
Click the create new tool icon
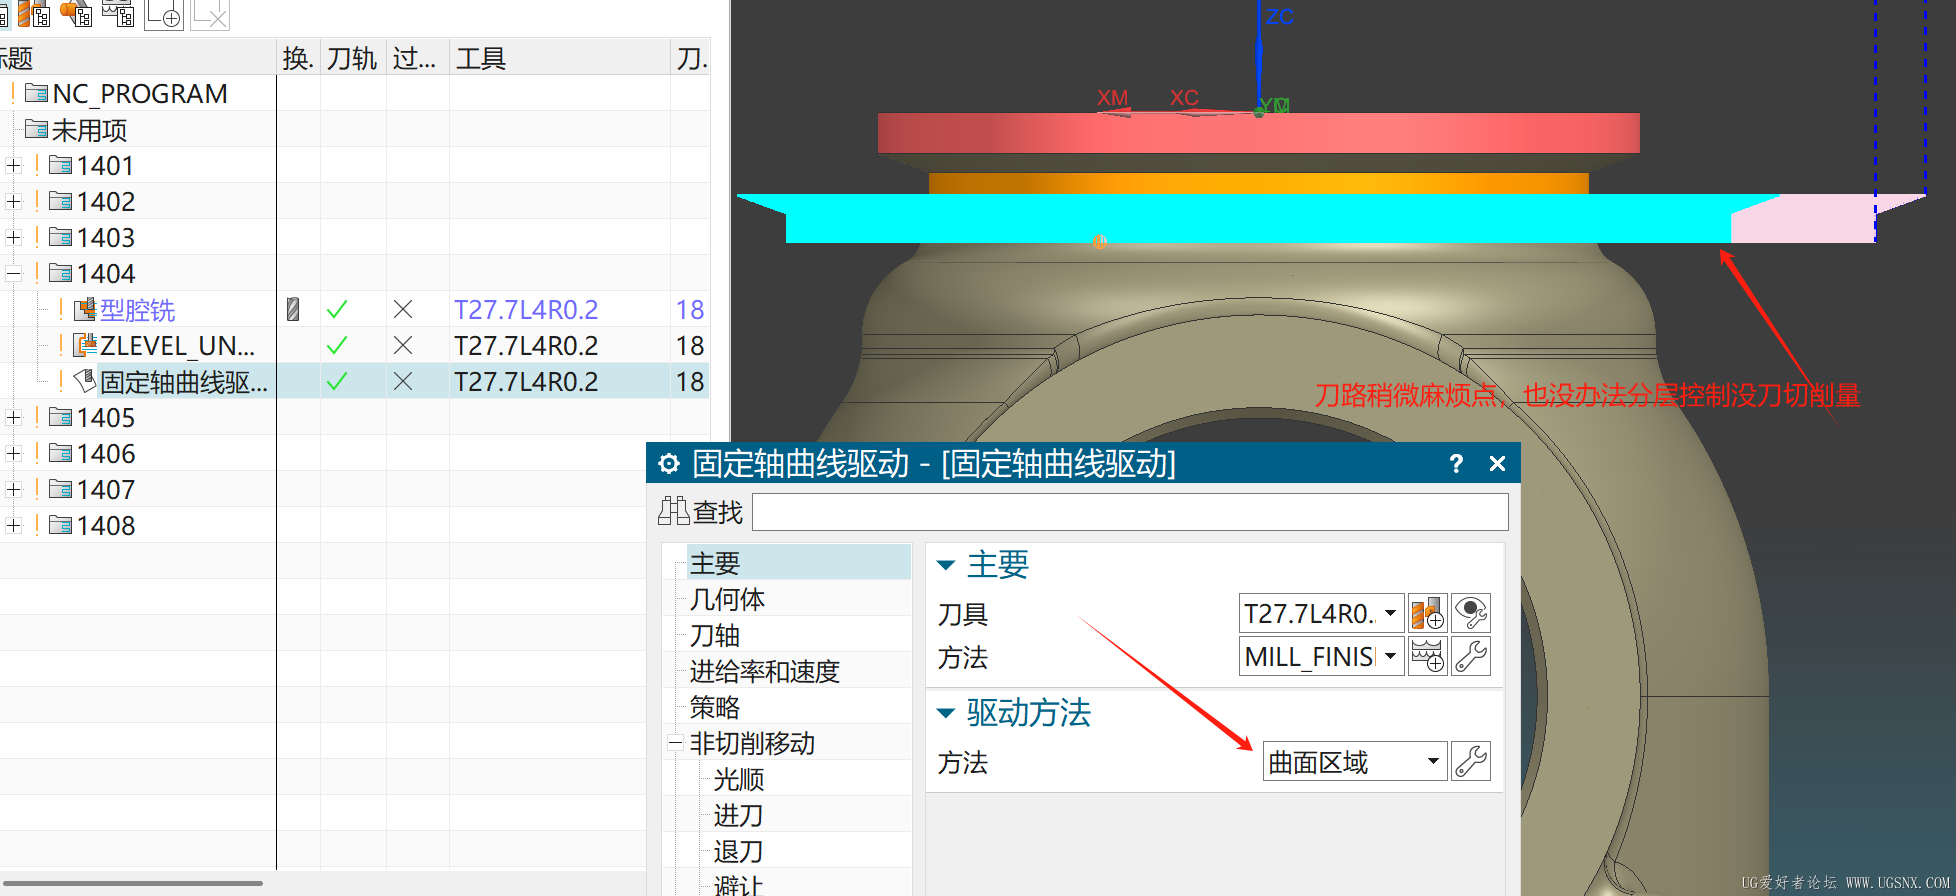[x=1427, y=613]
